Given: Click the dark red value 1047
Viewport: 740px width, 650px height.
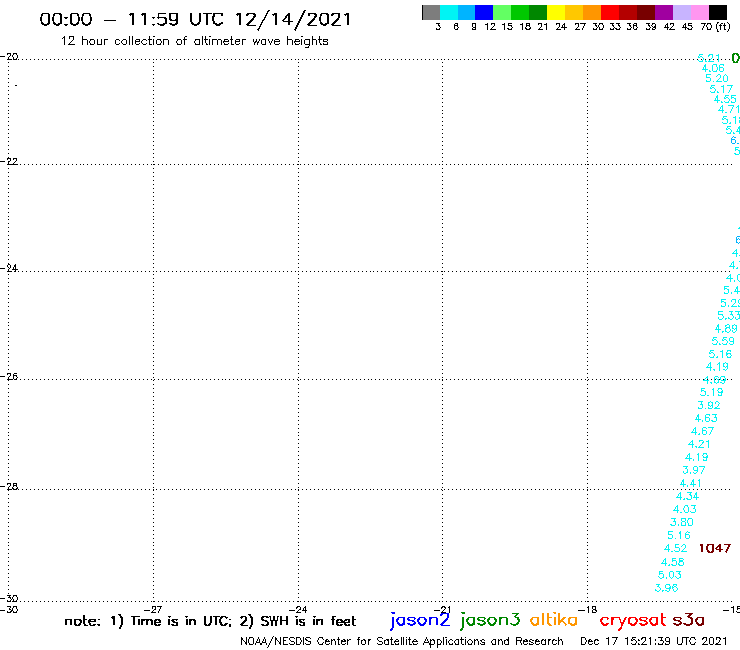Looking at the screenshot, I should point(715,549).
